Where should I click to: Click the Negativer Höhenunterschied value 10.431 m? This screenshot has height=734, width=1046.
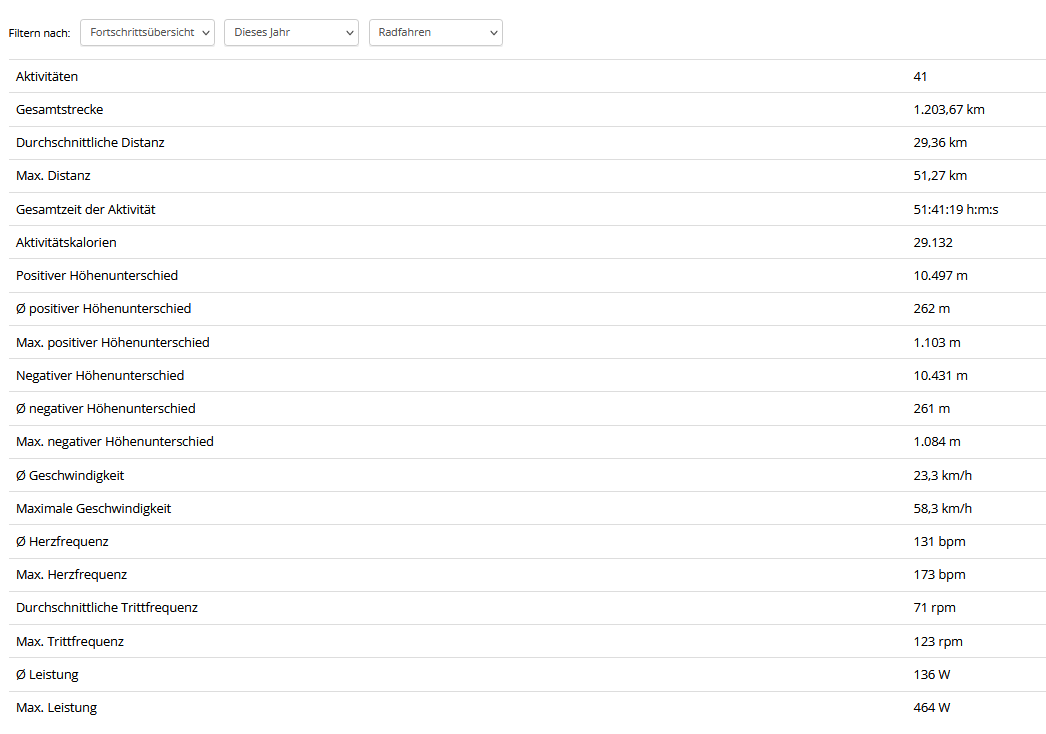(x=940, y=375)
